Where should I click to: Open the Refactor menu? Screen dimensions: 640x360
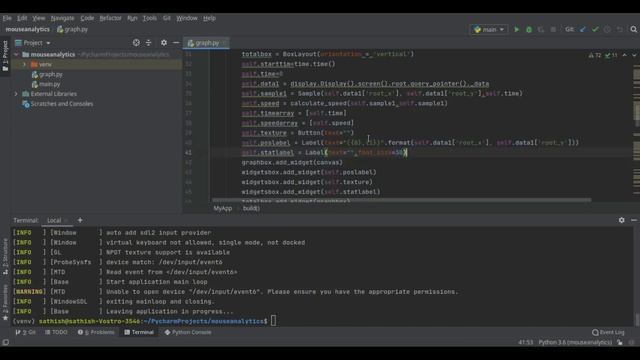click(110, 18)
